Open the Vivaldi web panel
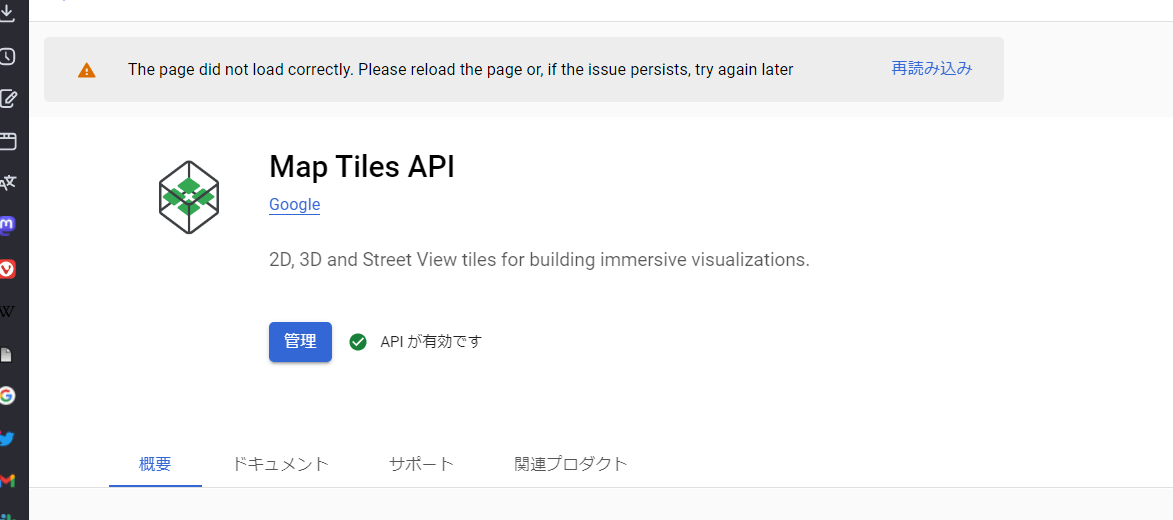 click(x=7, y=268)
